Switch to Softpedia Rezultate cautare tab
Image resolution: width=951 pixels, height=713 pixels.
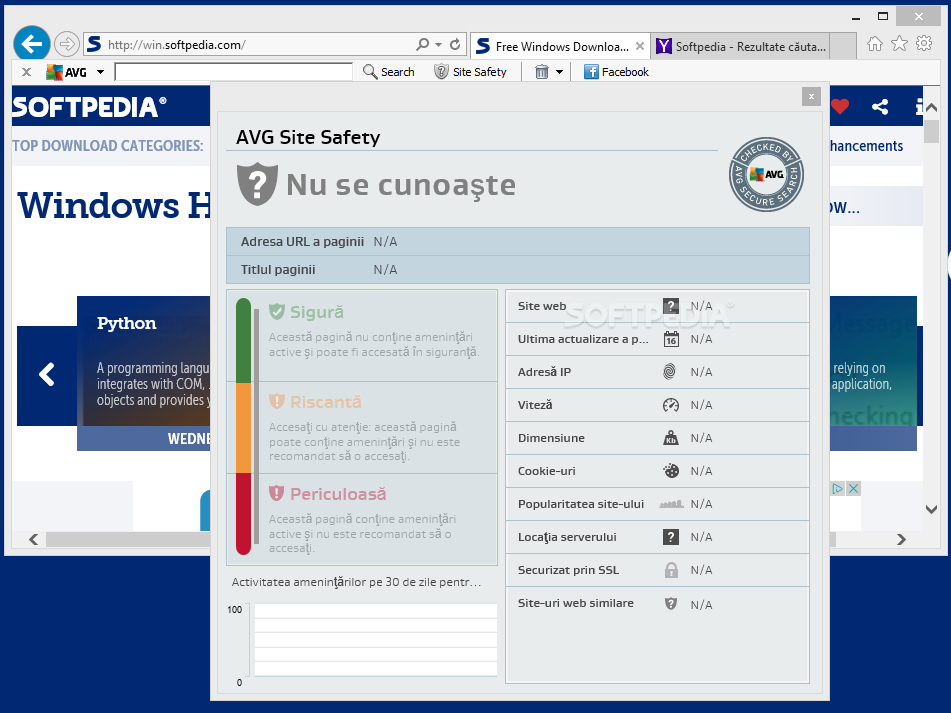pyautogui.click(x=741, y=47)
